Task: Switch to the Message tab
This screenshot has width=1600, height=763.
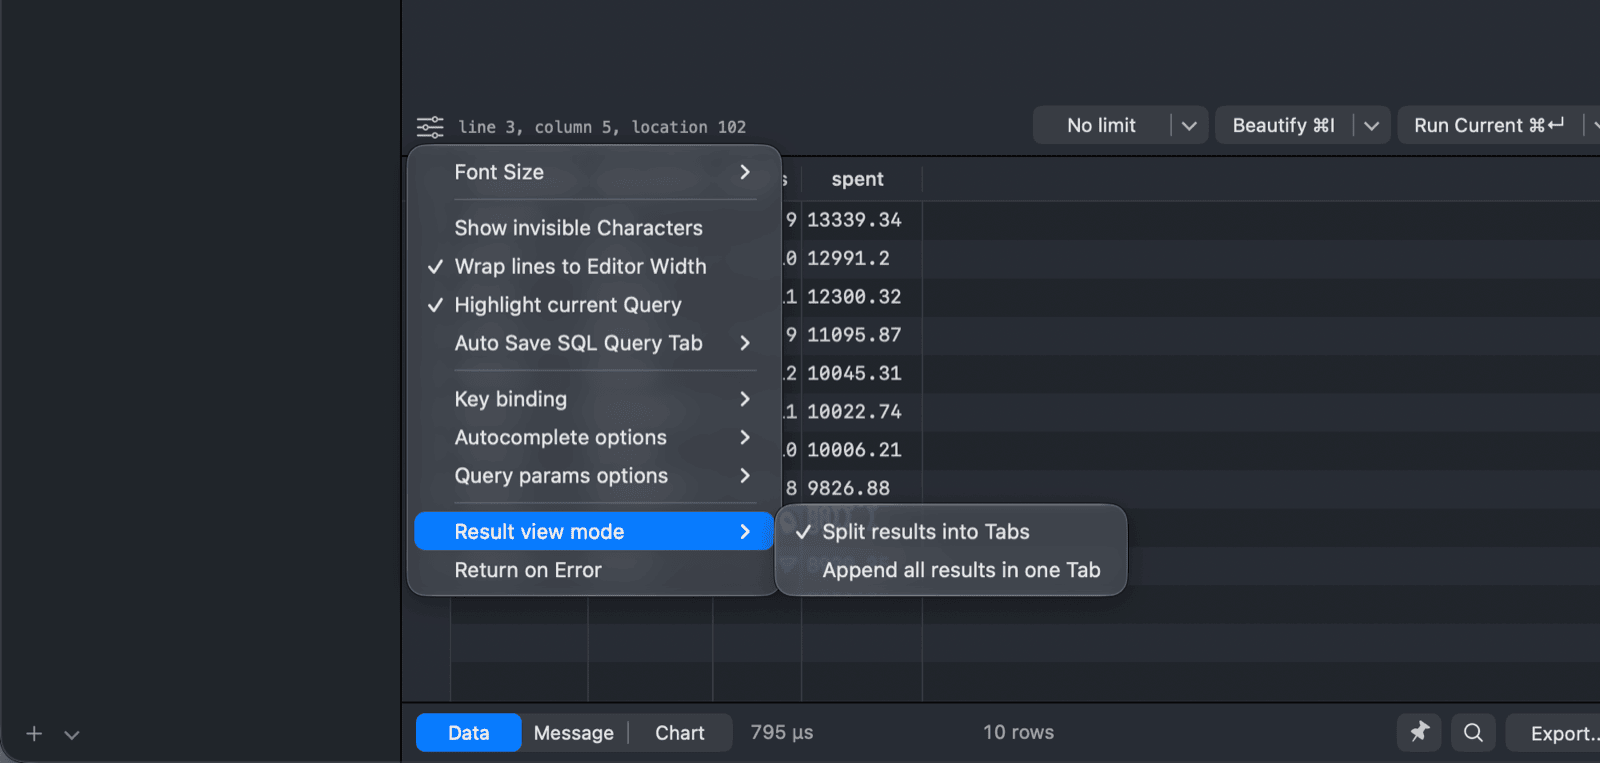Action: pyautogui.click(x=574, y=733)
